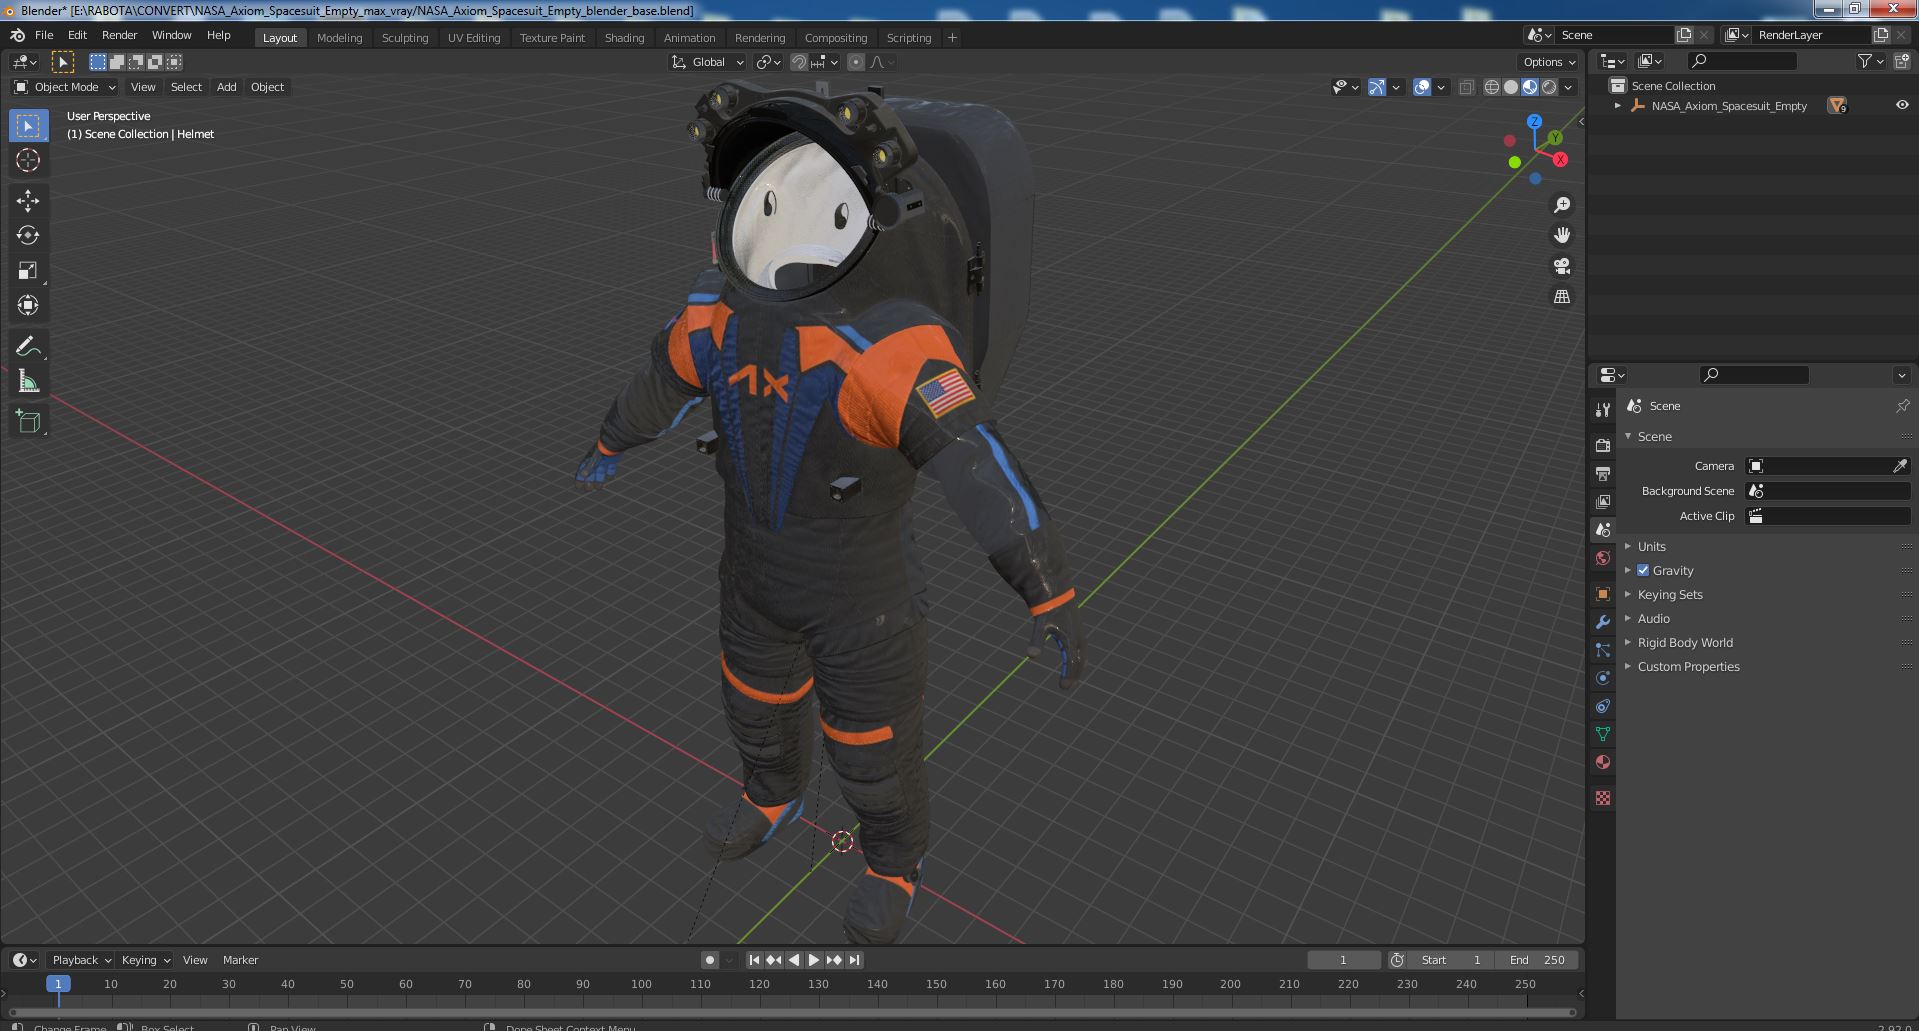Expand the Units panel
Viewport: 1919px width, 1031px height.
coord(1651,546)
